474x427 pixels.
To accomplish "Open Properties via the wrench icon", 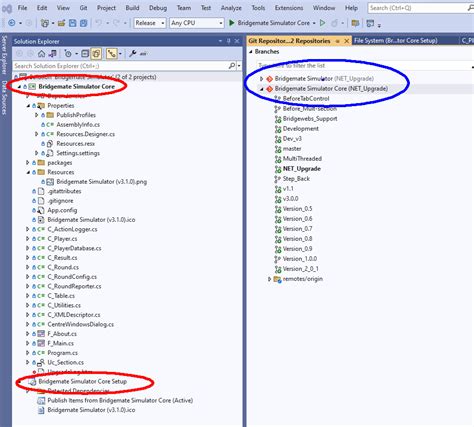I will 132,53.
